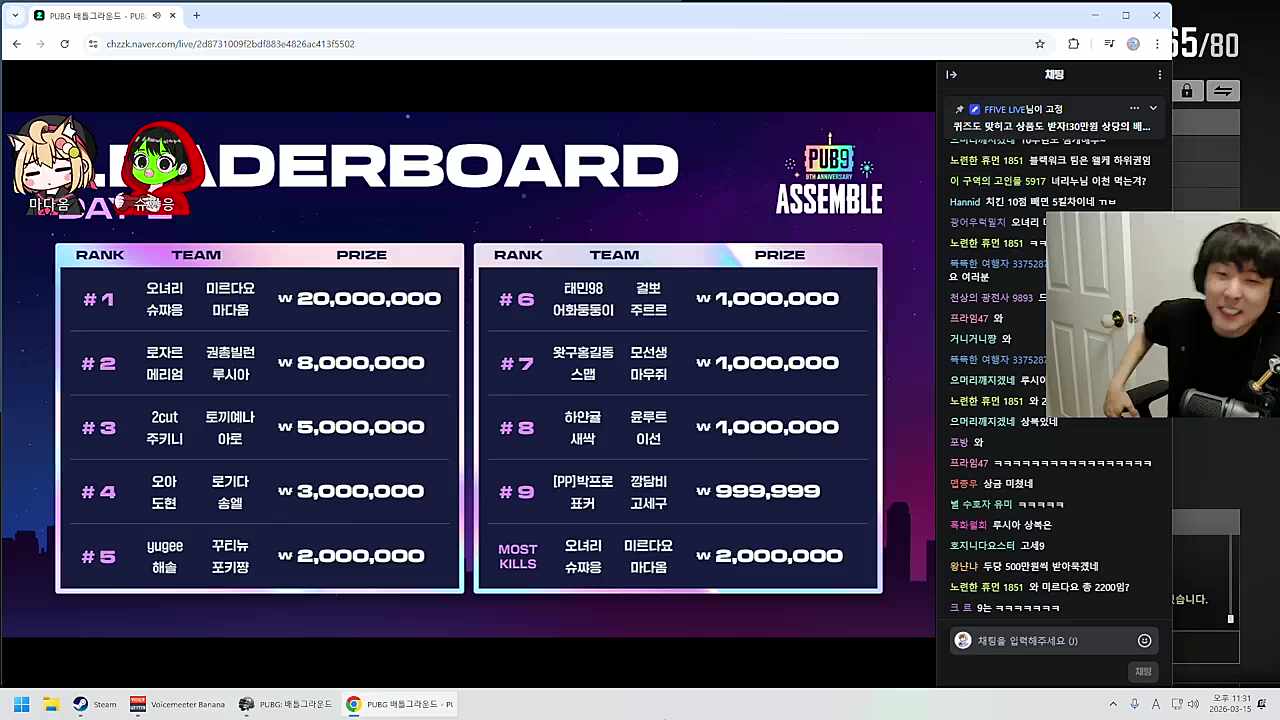This screenshot has width=1280, height=720.
Task: Show hidden tray icons via the chevron
Action: coord(1112,704)
